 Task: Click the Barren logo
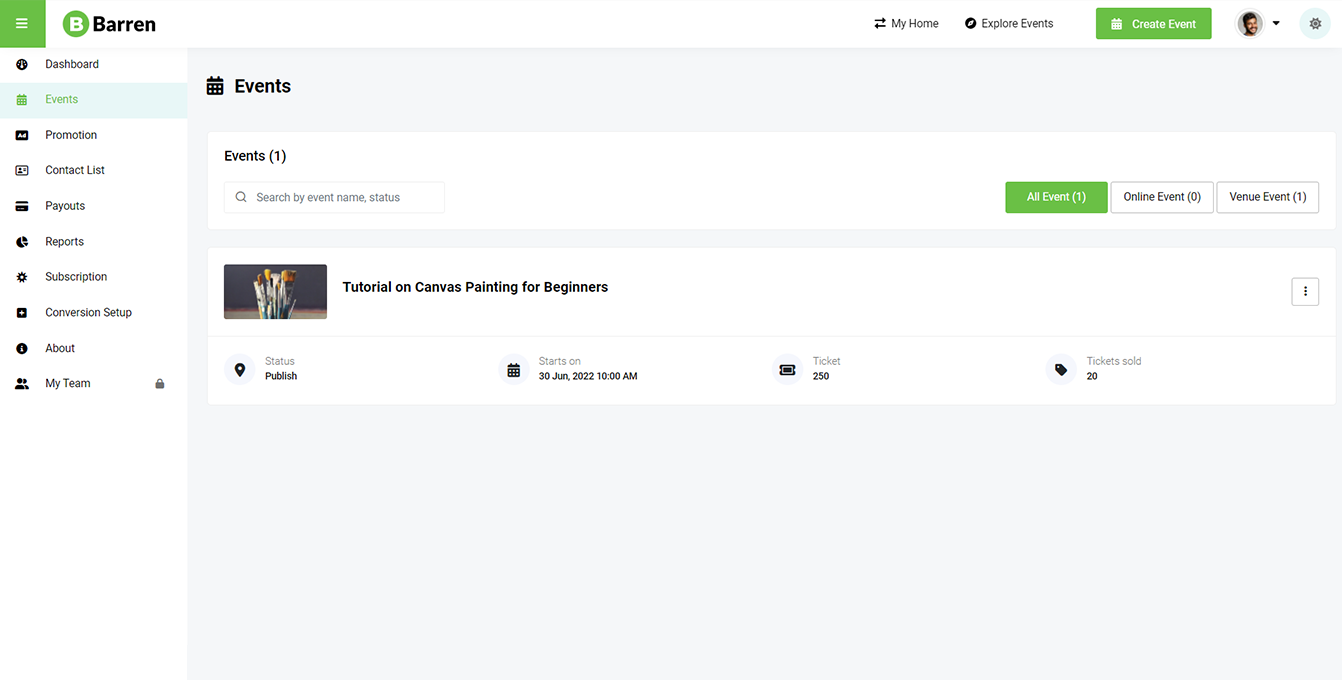pos(109,24)
